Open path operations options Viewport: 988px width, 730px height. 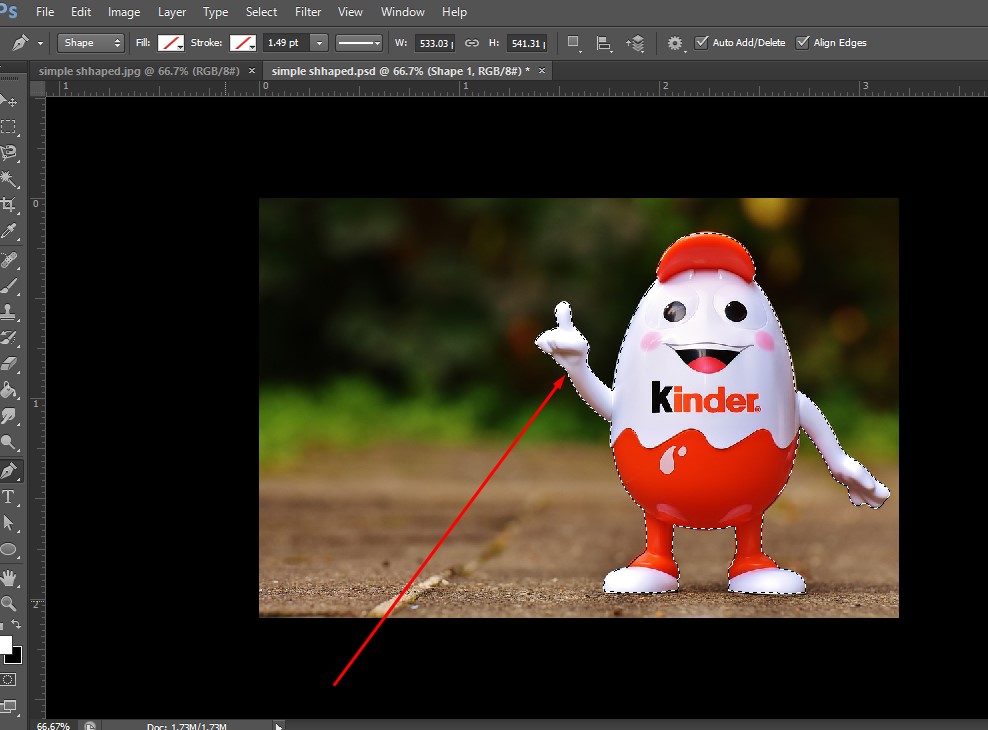point(573,43)
